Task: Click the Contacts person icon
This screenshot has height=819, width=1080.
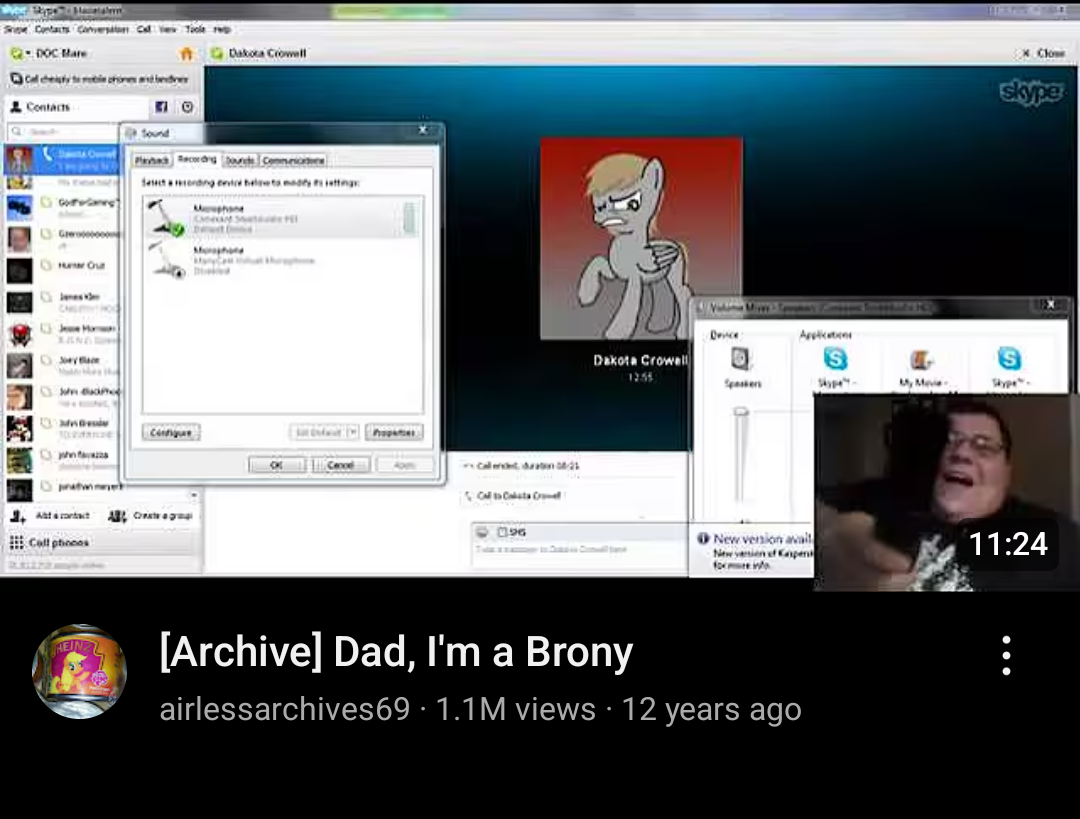Action: click(16, 107)
